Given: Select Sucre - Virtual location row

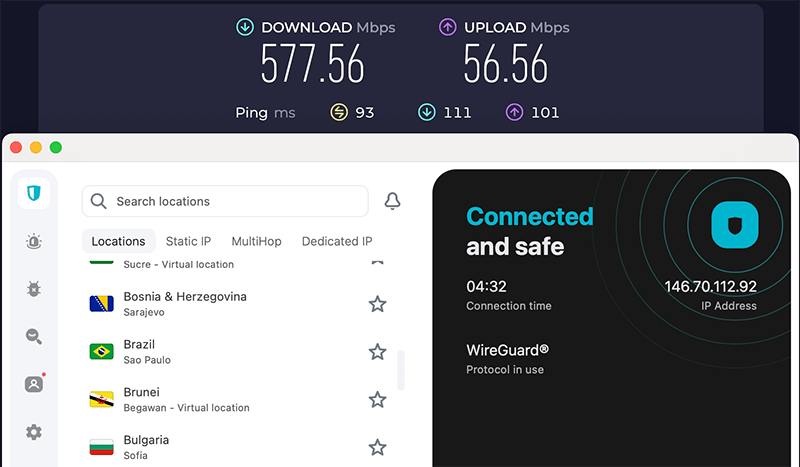Looking at the screenshot, I should pos(237,264).
